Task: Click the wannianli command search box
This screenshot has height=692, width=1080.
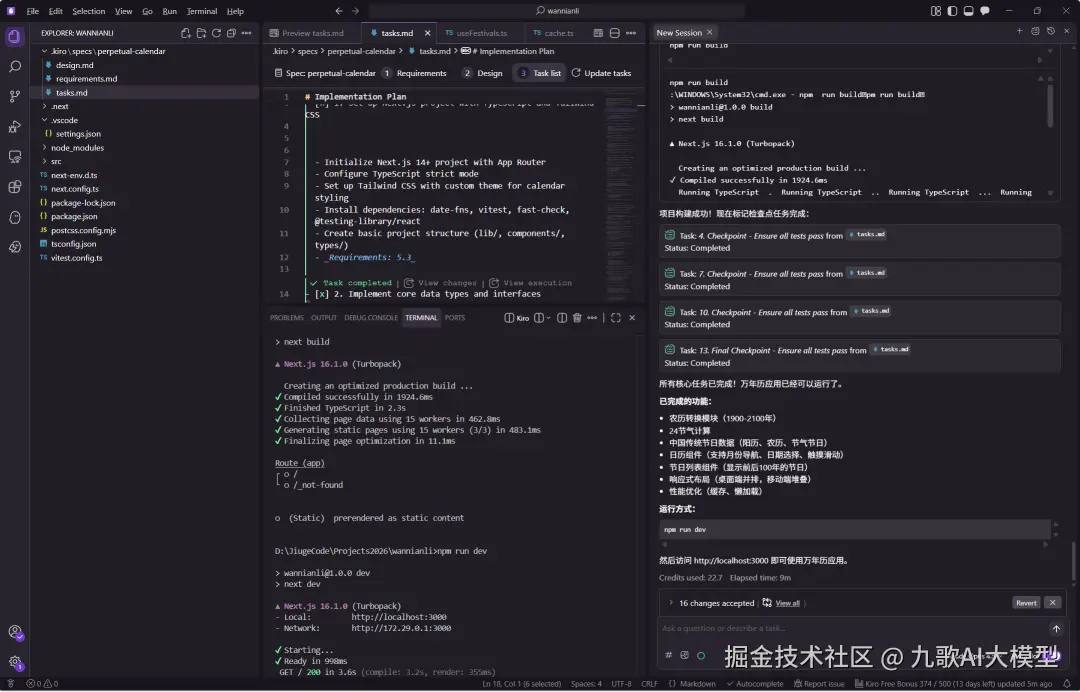Action: [557, 11]
